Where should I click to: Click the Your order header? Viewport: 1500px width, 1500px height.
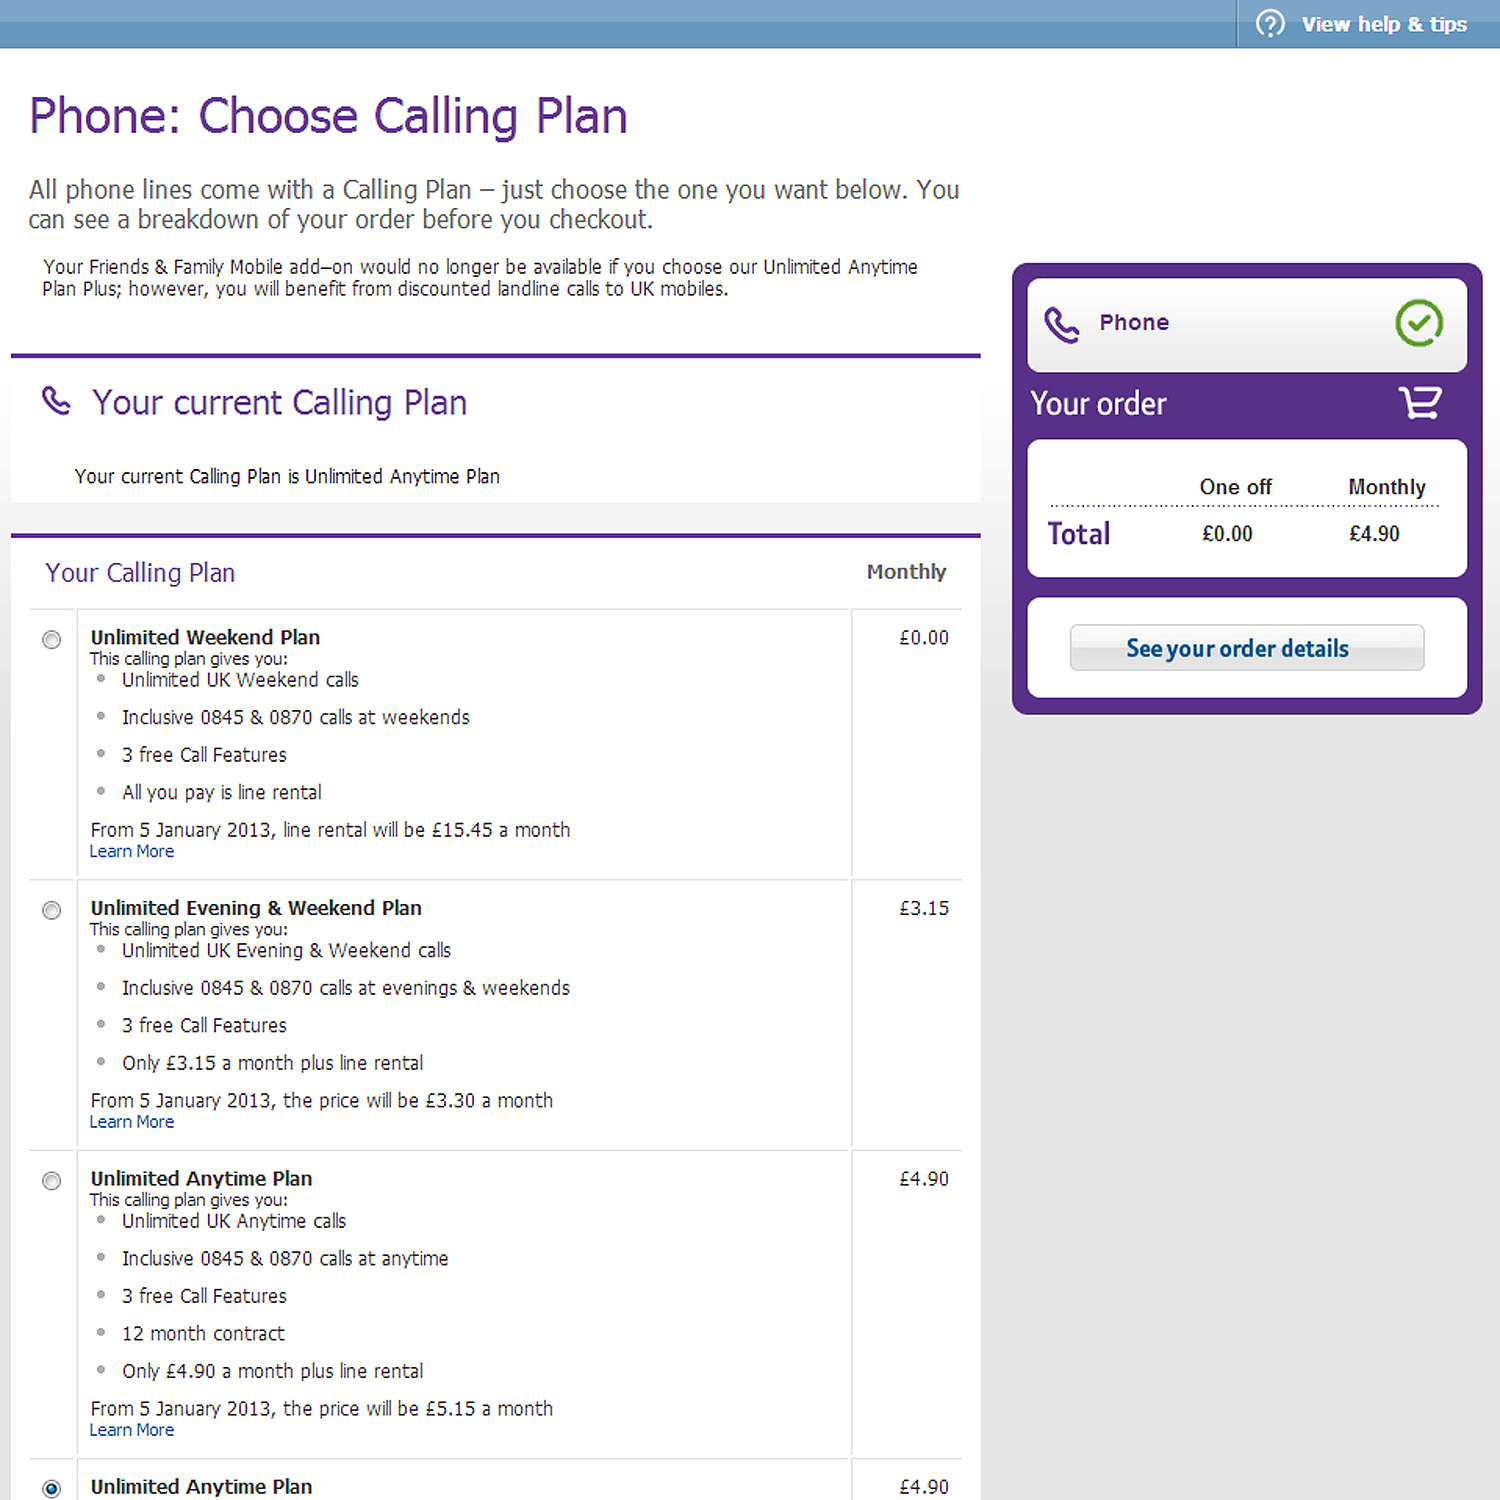pyautogui.click(x=1098, y=403)
